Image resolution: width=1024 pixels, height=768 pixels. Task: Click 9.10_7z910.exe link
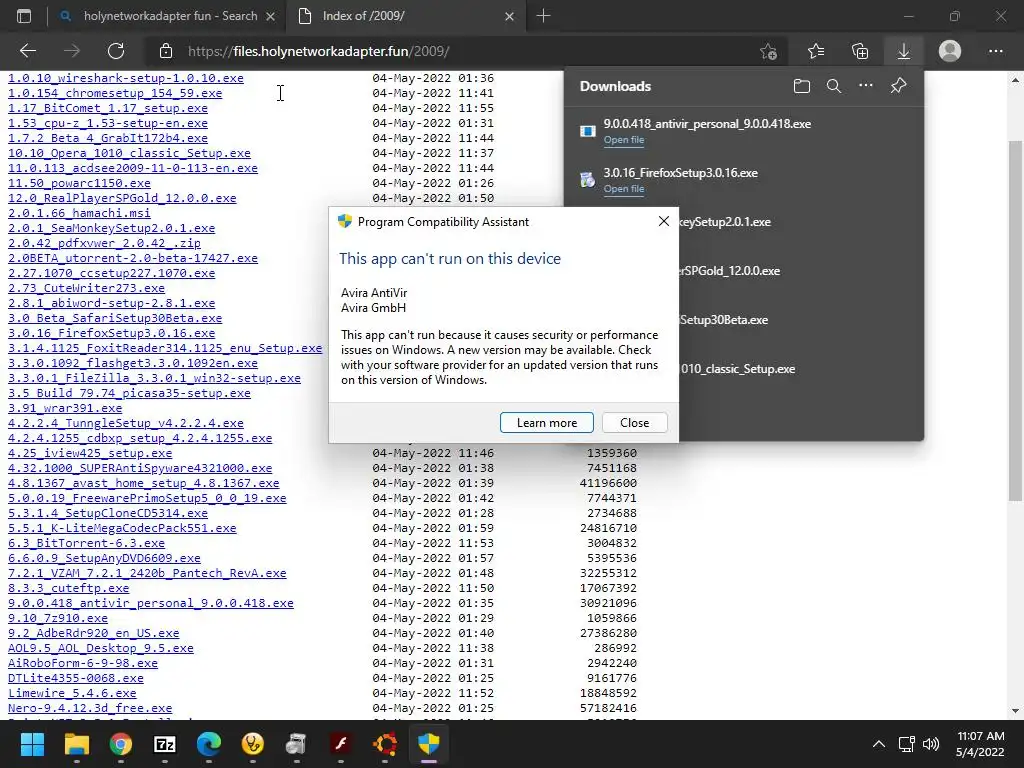click(57, 619)
